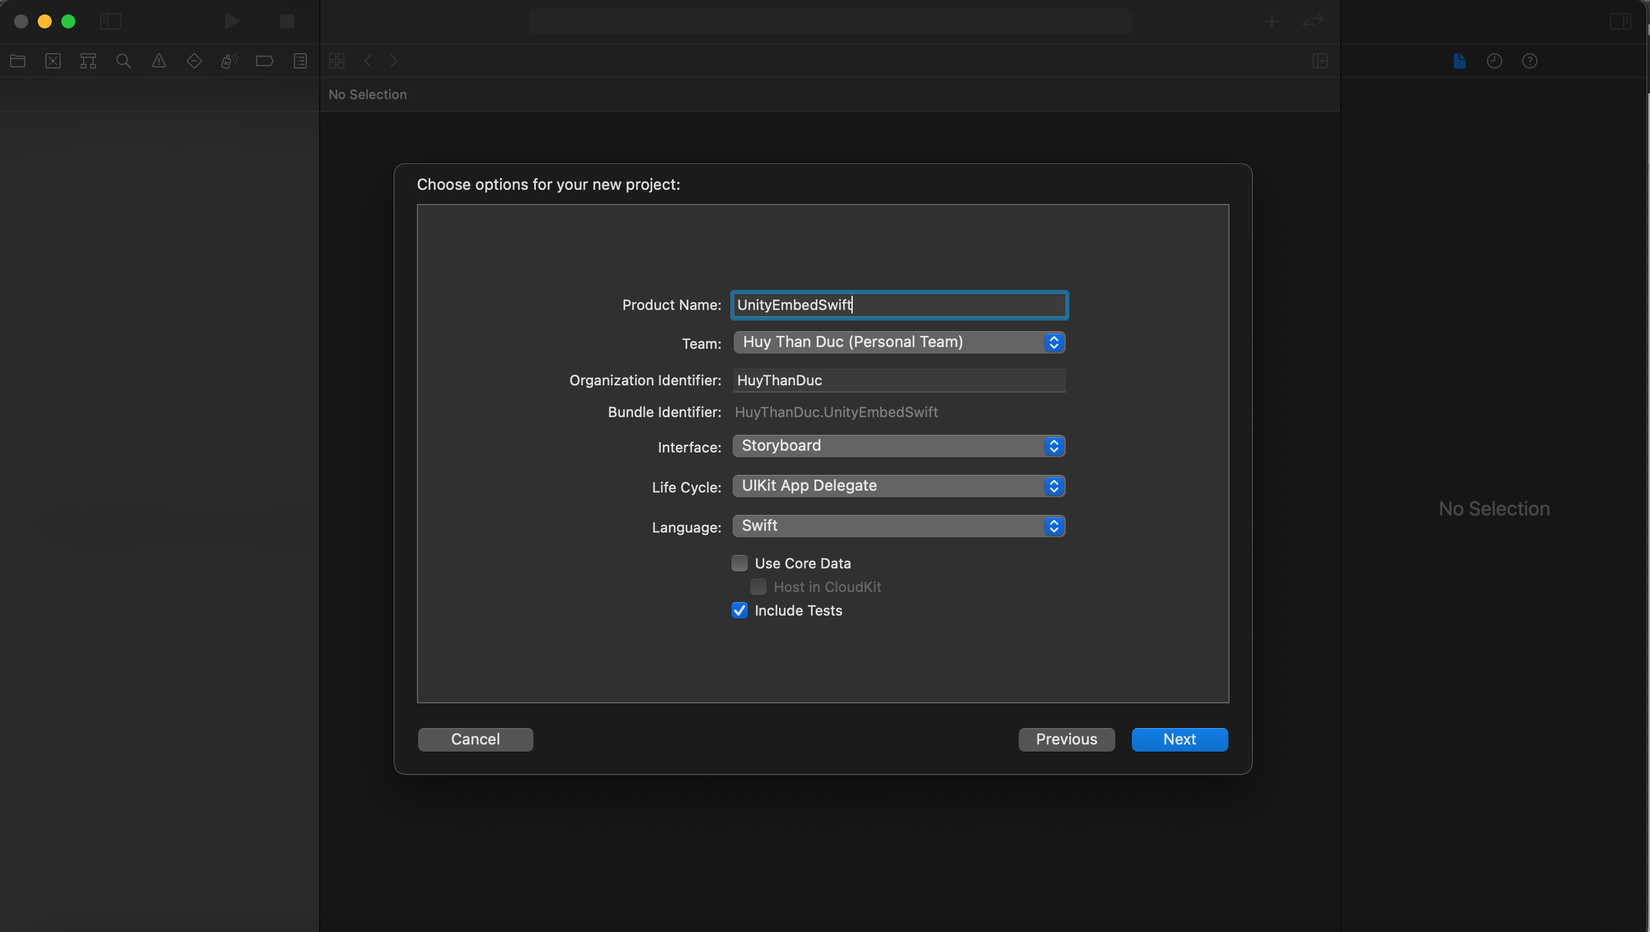This screenshot has height=932, width=1650.
Task: Open the Project navigator folder icon
Action: coord(18,61)
